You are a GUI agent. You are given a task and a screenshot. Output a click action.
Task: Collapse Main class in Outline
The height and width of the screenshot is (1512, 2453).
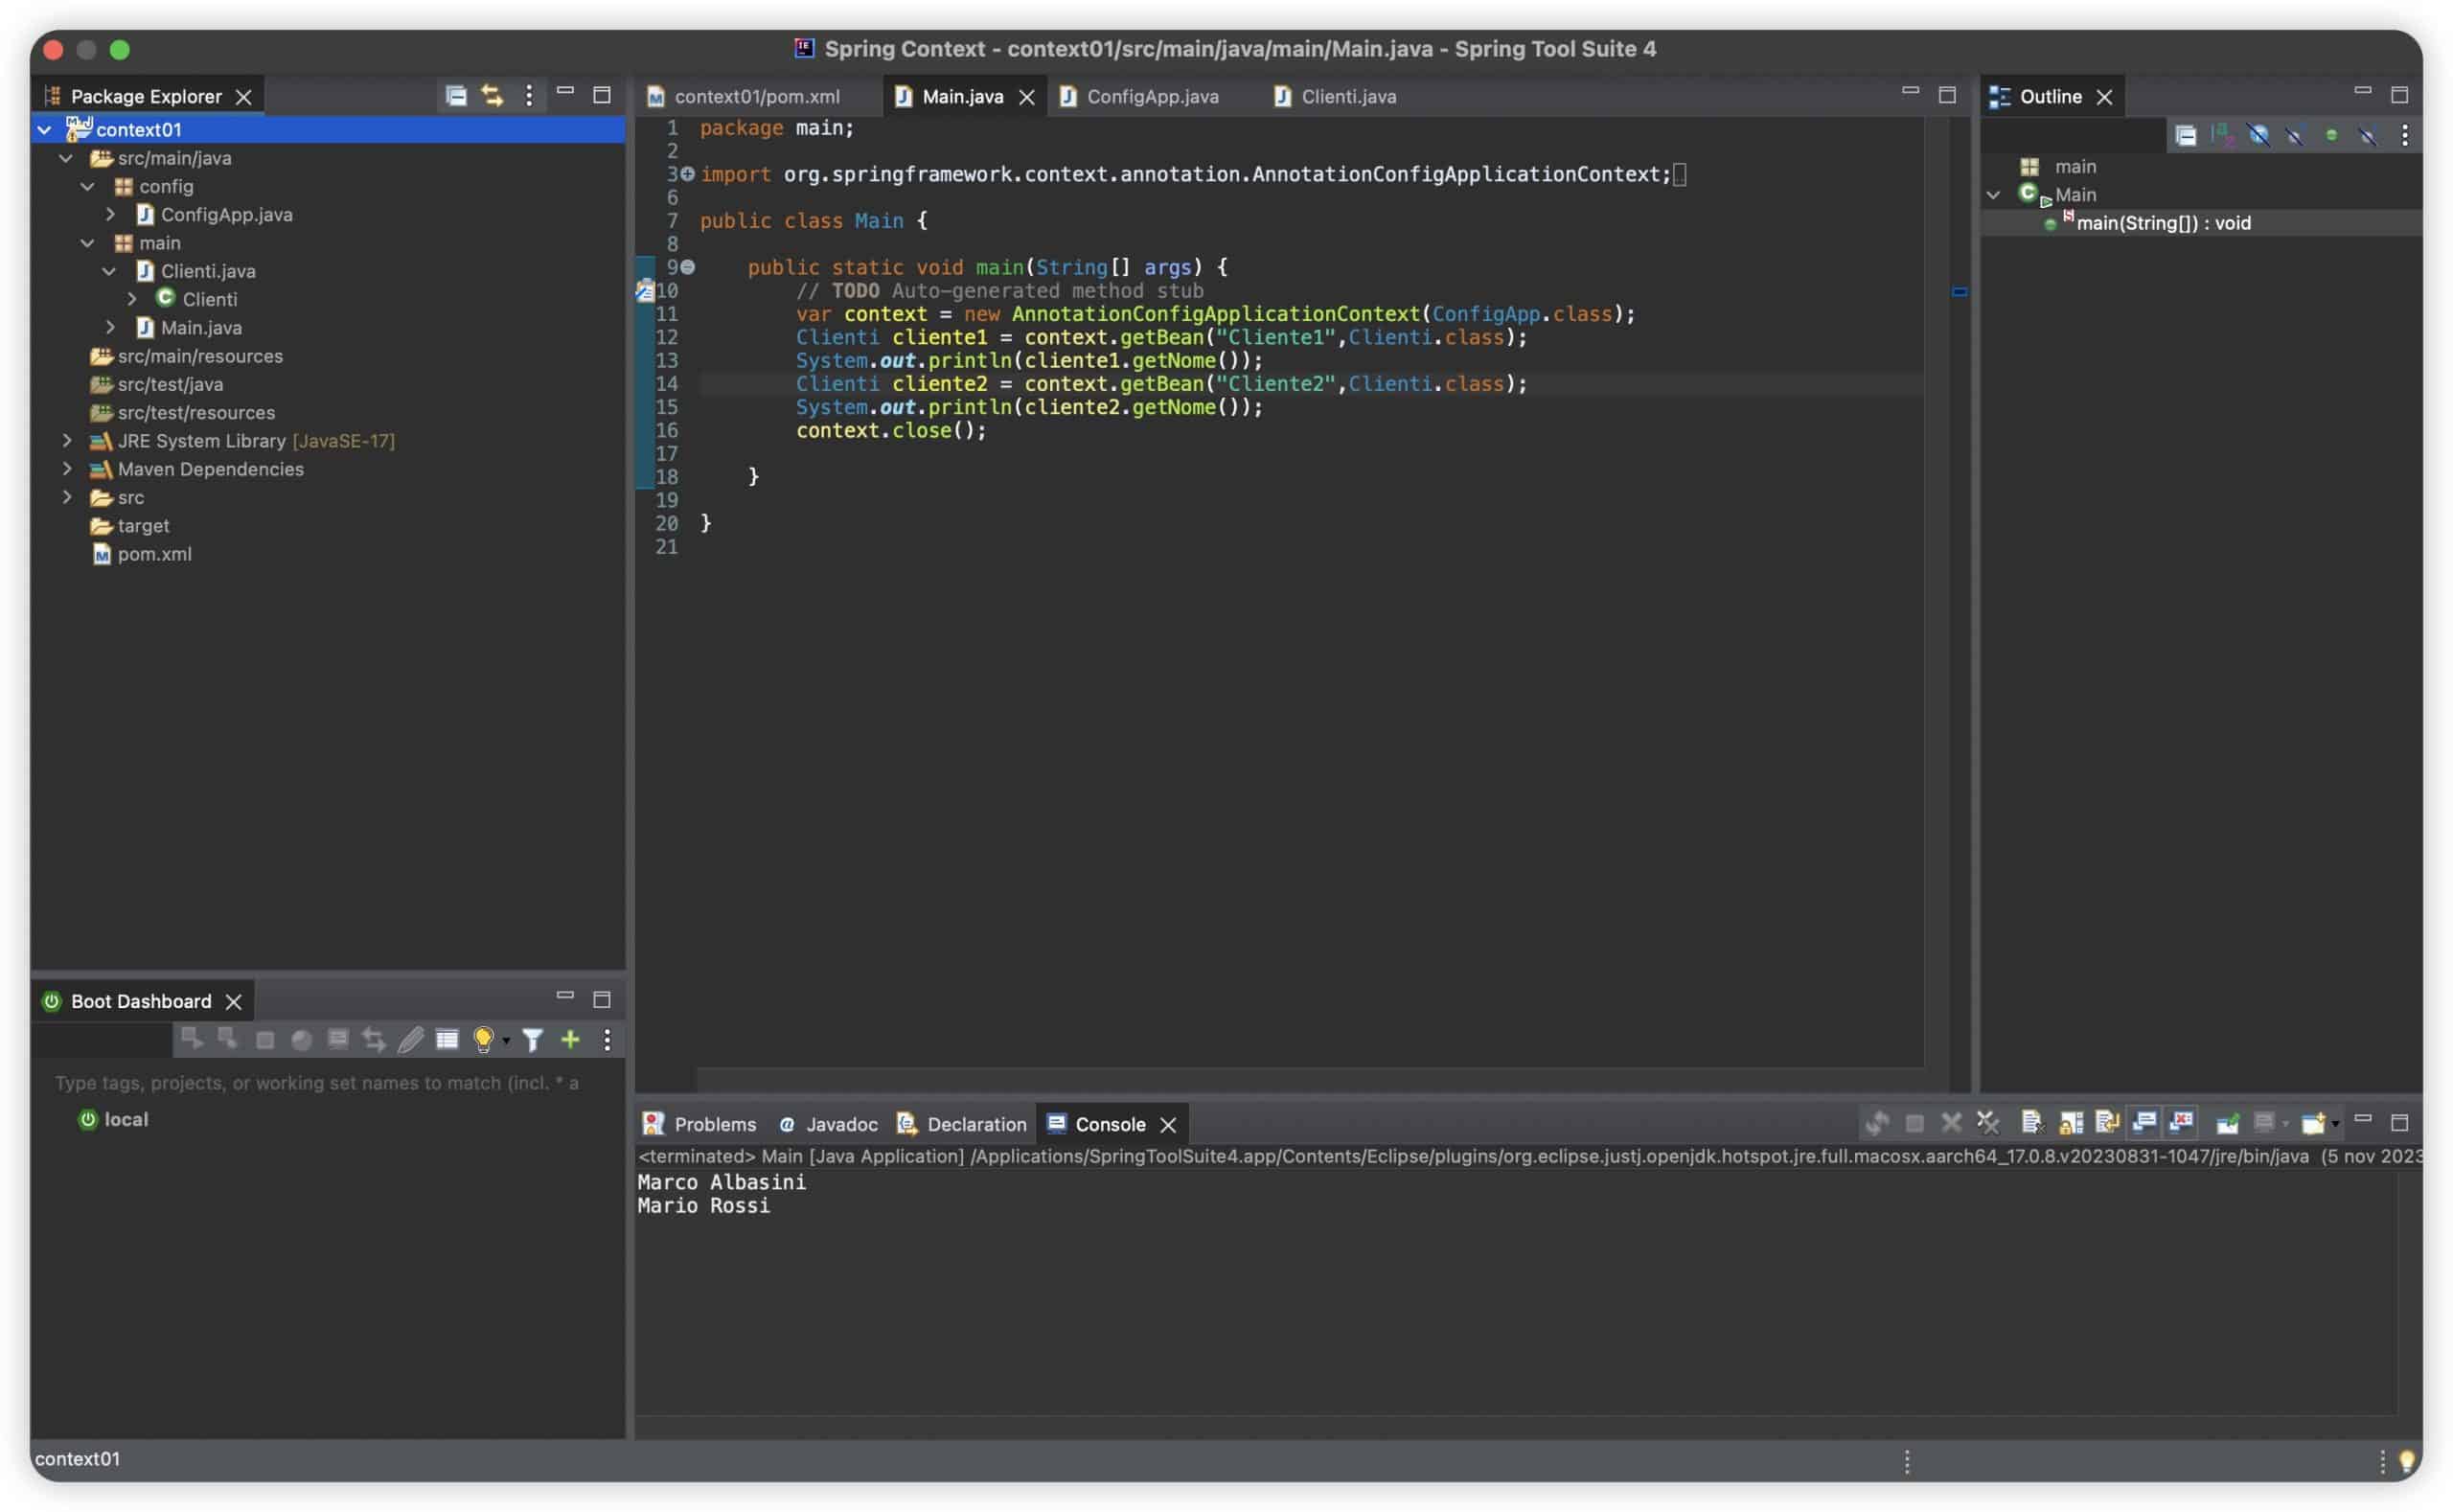[1994, 195]
